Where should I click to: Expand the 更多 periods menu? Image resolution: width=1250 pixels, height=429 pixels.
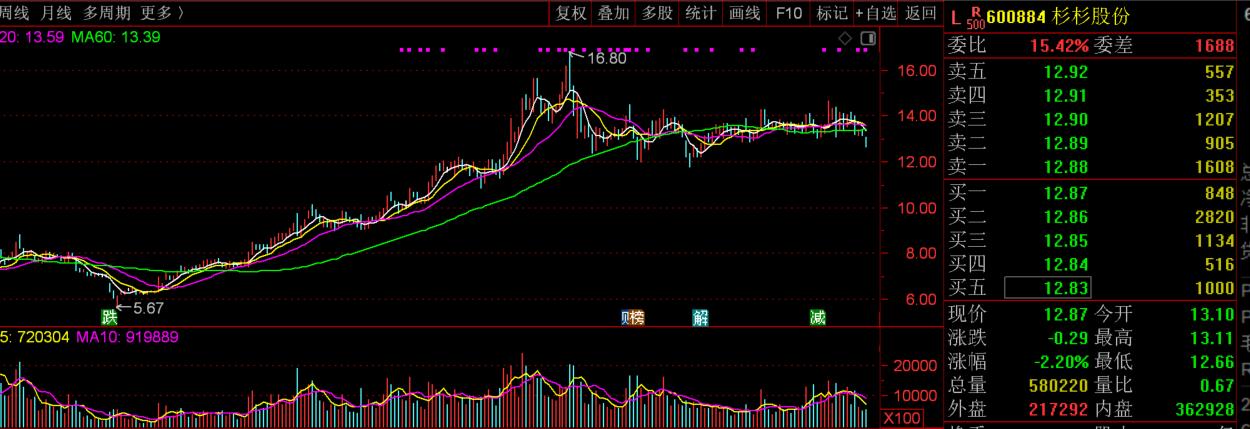pos(162,13)
